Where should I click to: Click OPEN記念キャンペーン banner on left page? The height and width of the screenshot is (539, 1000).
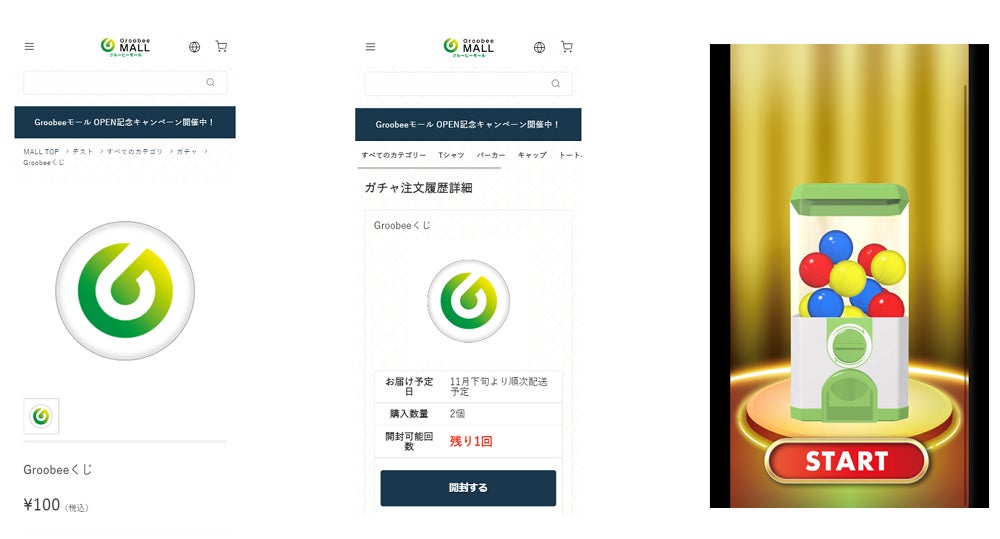tap(125, 122)
